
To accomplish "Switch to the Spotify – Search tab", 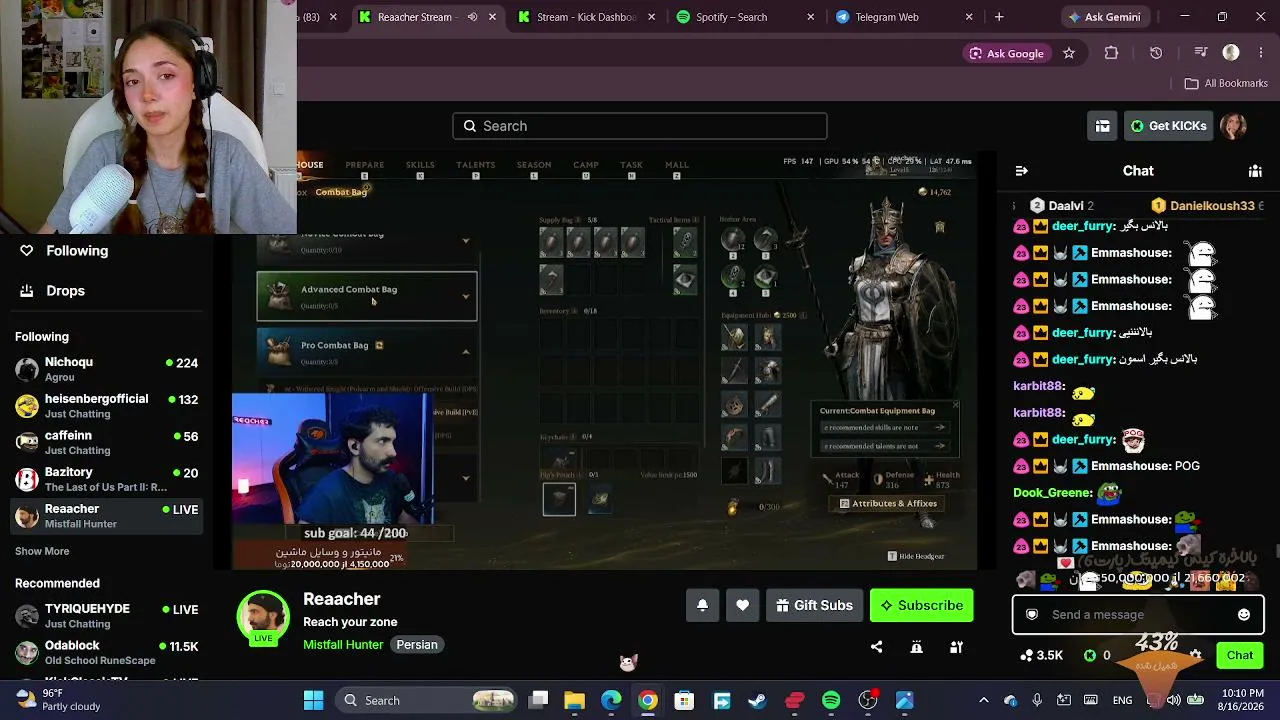I will coord(746,17).
